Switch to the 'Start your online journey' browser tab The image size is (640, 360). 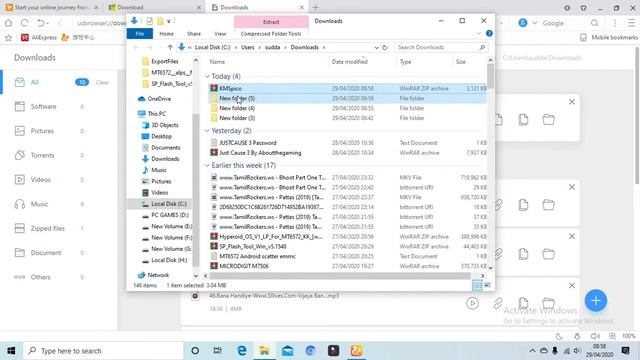tap(51, 7)
